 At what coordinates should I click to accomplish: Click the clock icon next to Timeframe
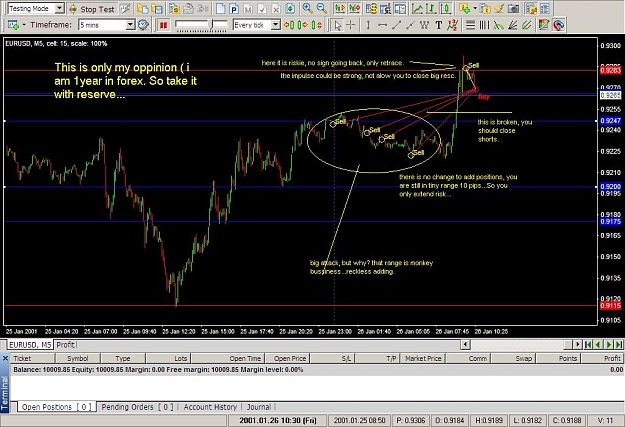tap(143, 25)
